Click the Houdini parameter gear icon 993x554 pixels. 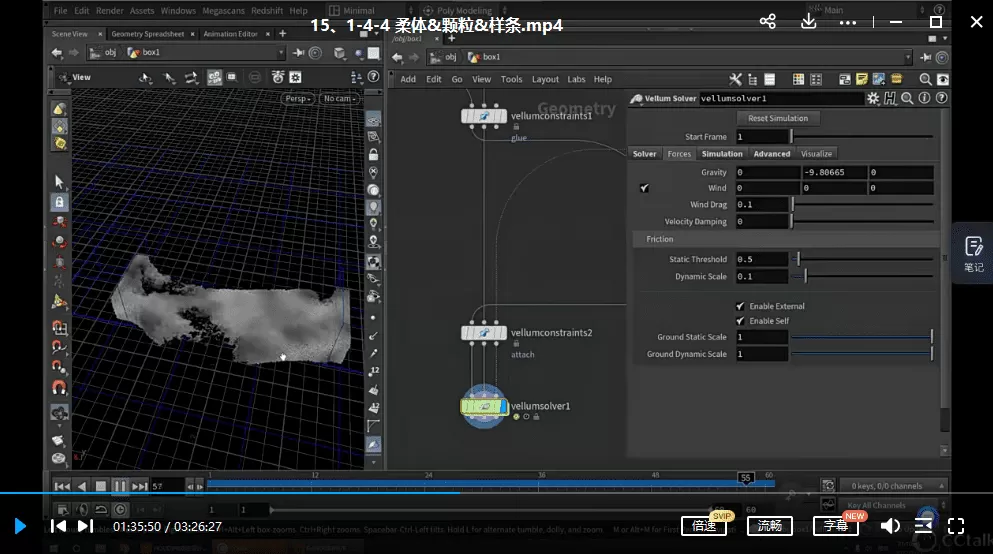tap(873, 98)
